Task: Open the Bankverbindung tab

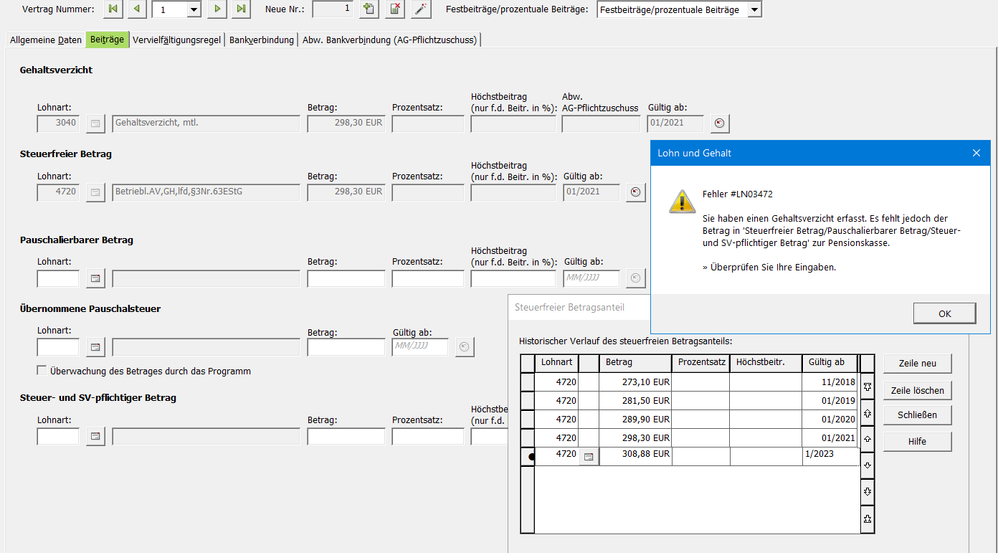Action: (x=262, y=40)
